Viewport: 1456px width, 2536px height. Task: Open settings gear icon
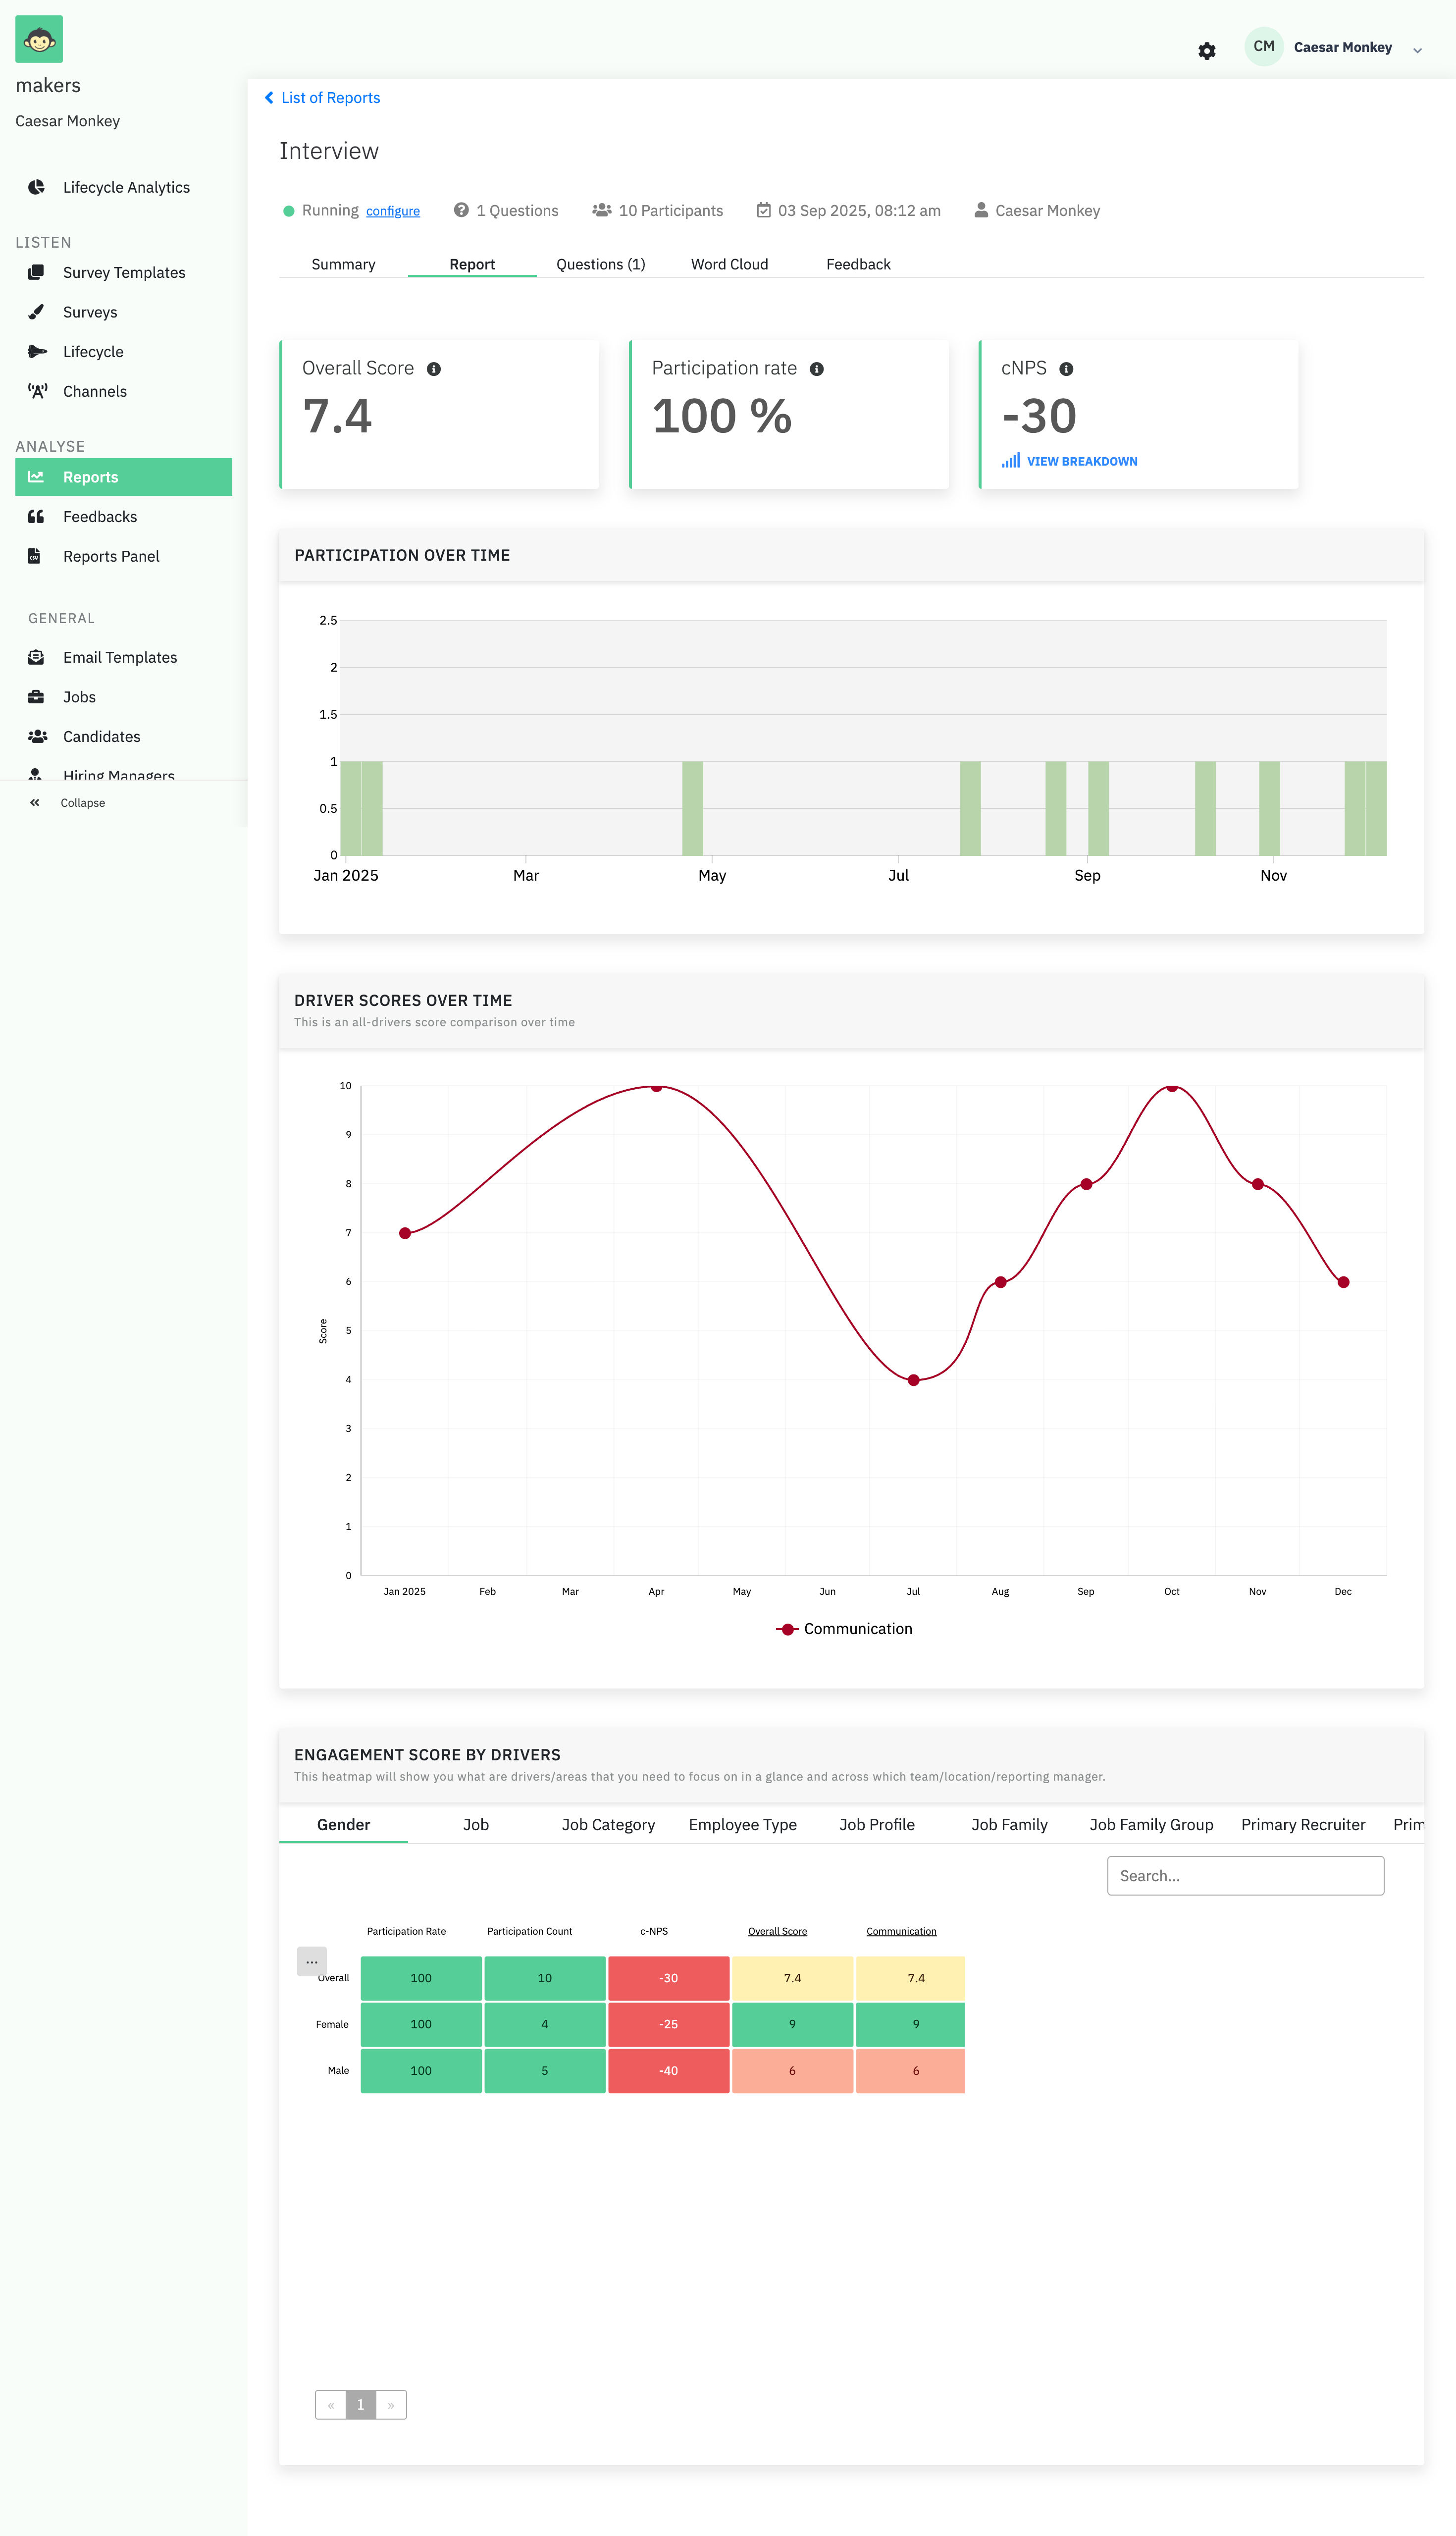1207,51
